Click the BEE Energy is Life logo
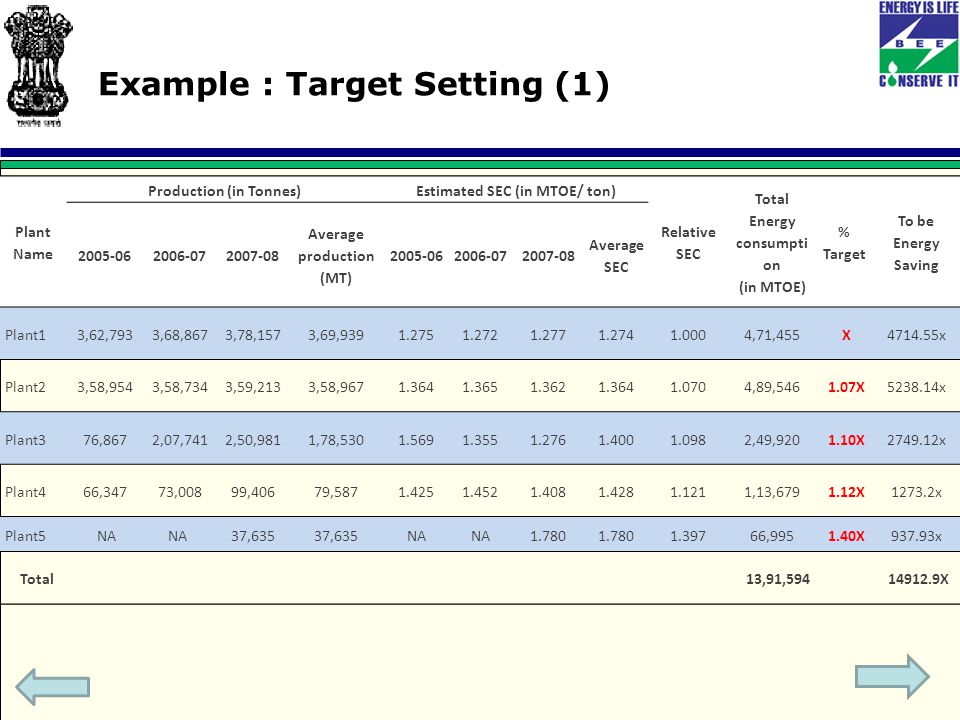The height and width of the screenshot is (720, 960). pos(919,44)
